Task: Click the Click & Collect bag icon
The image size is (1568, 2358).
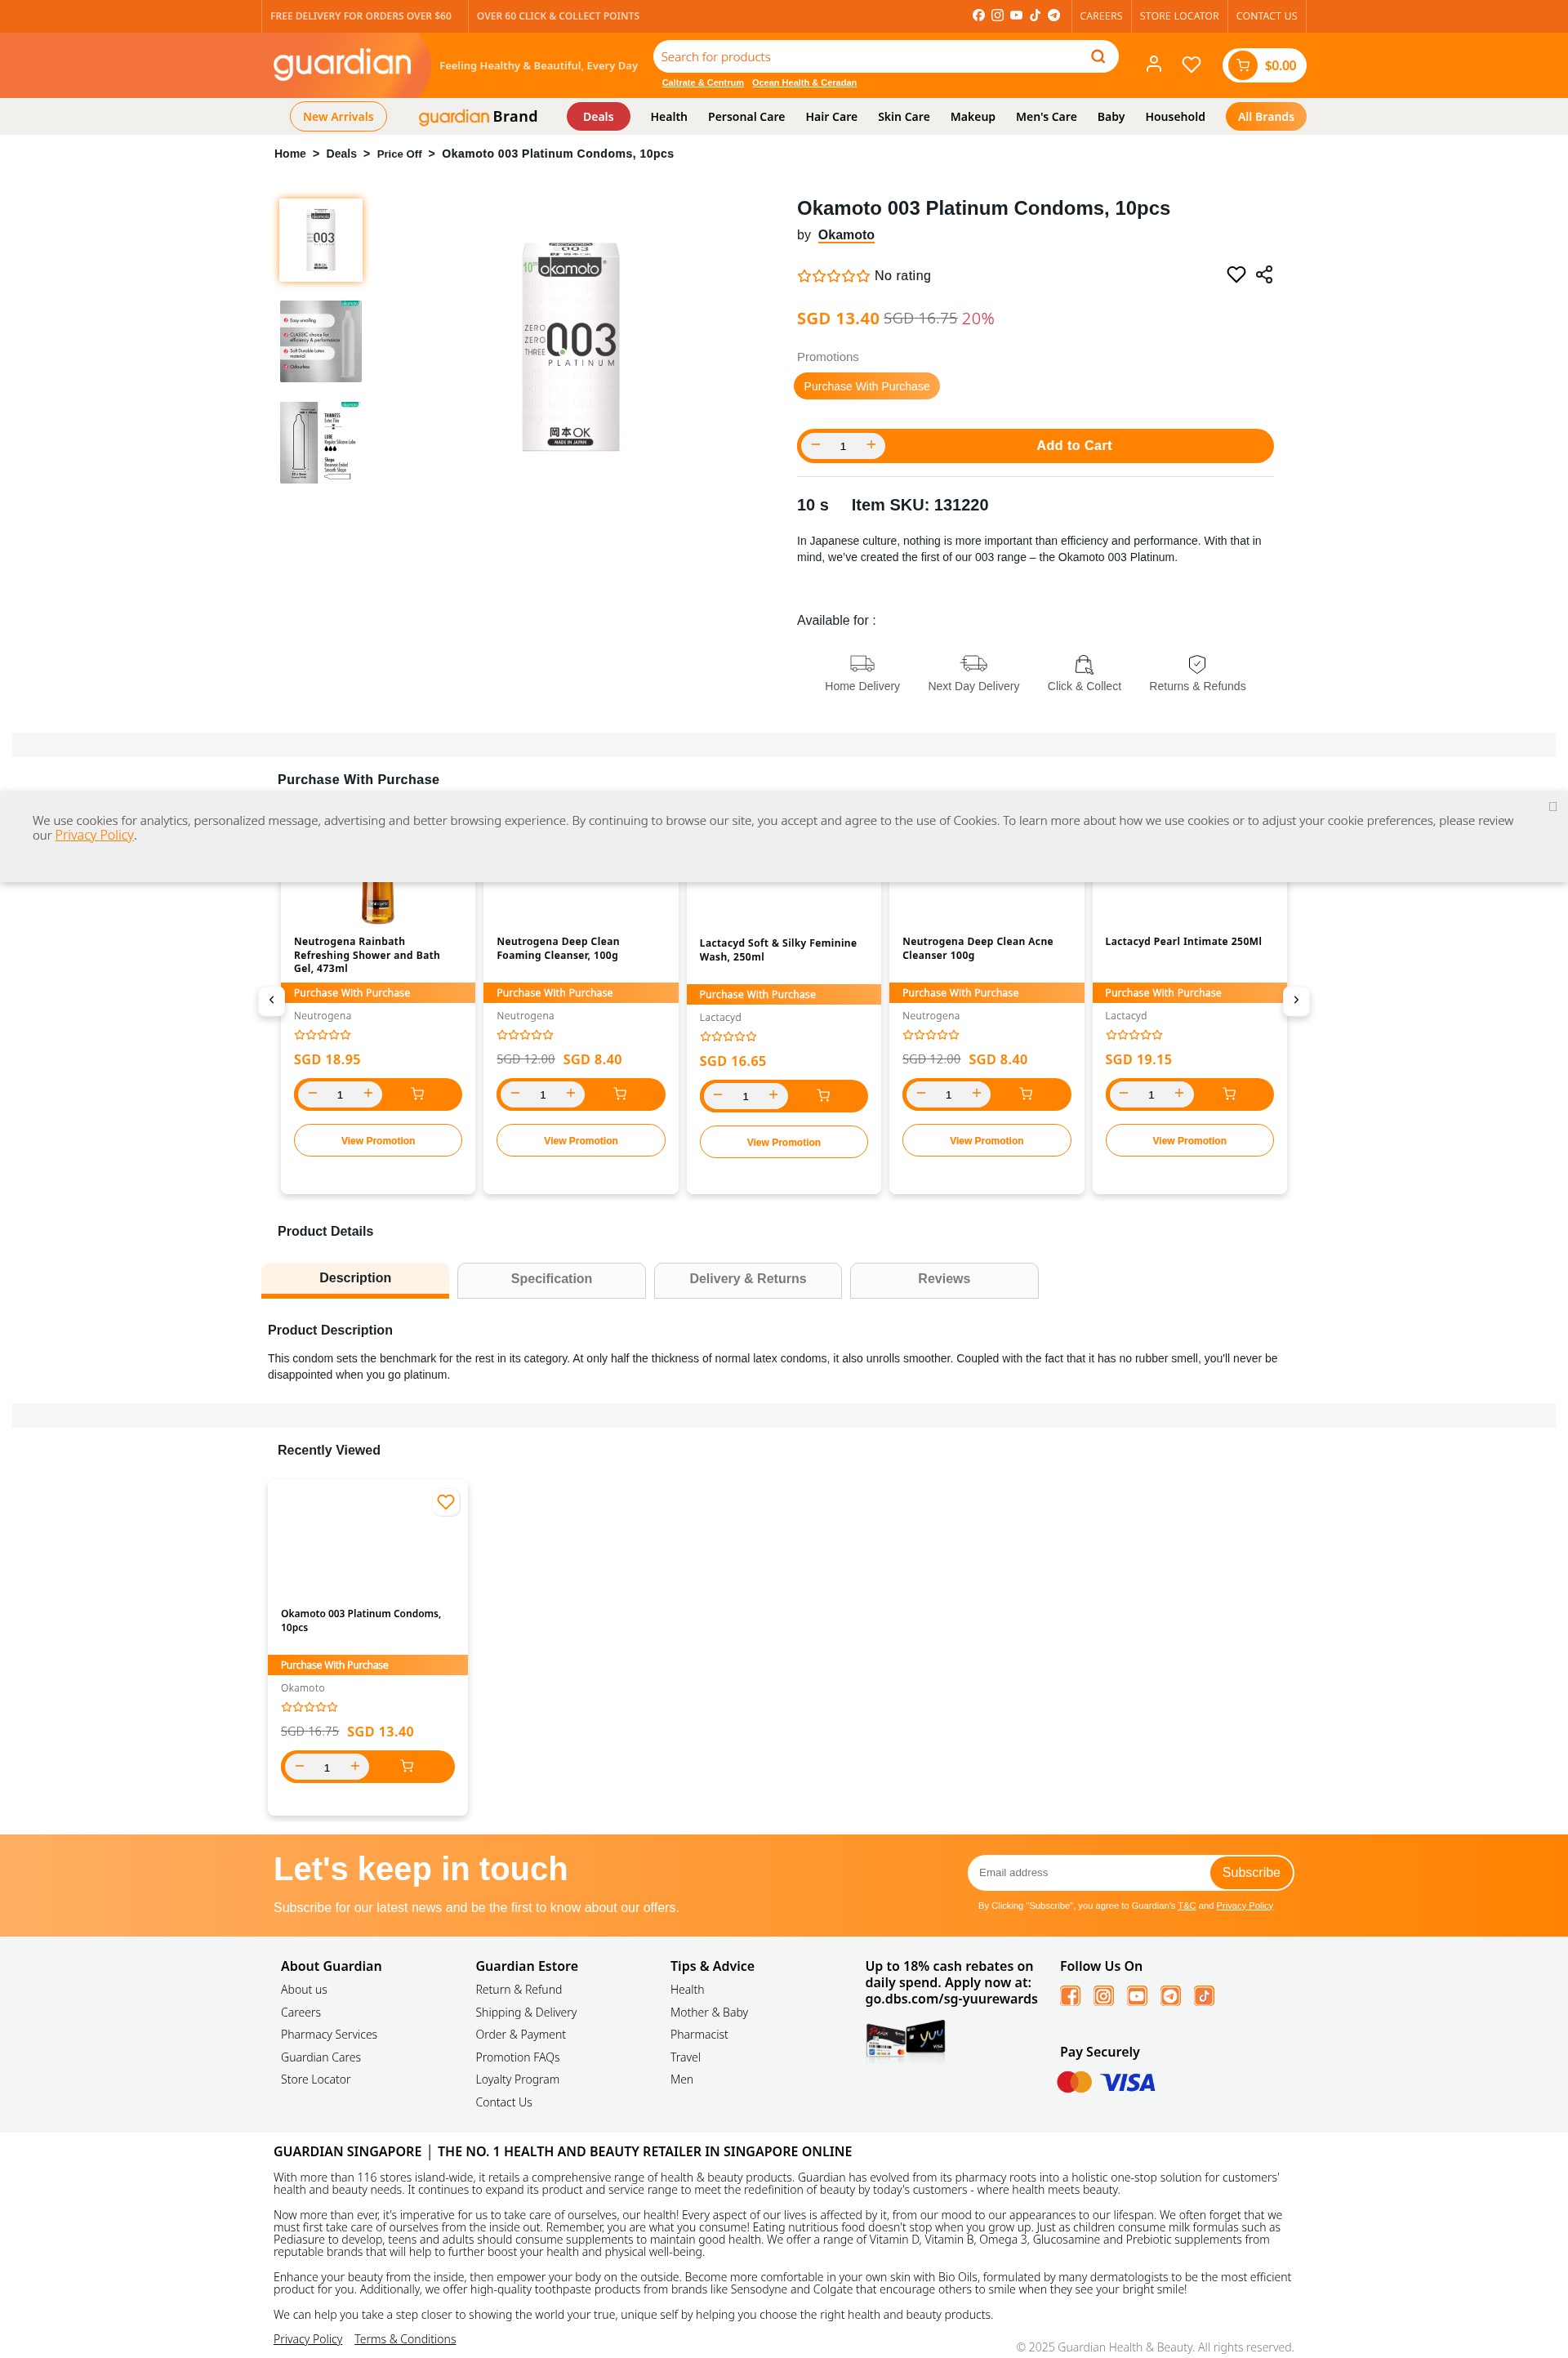Action: [x=1084, y=663]
